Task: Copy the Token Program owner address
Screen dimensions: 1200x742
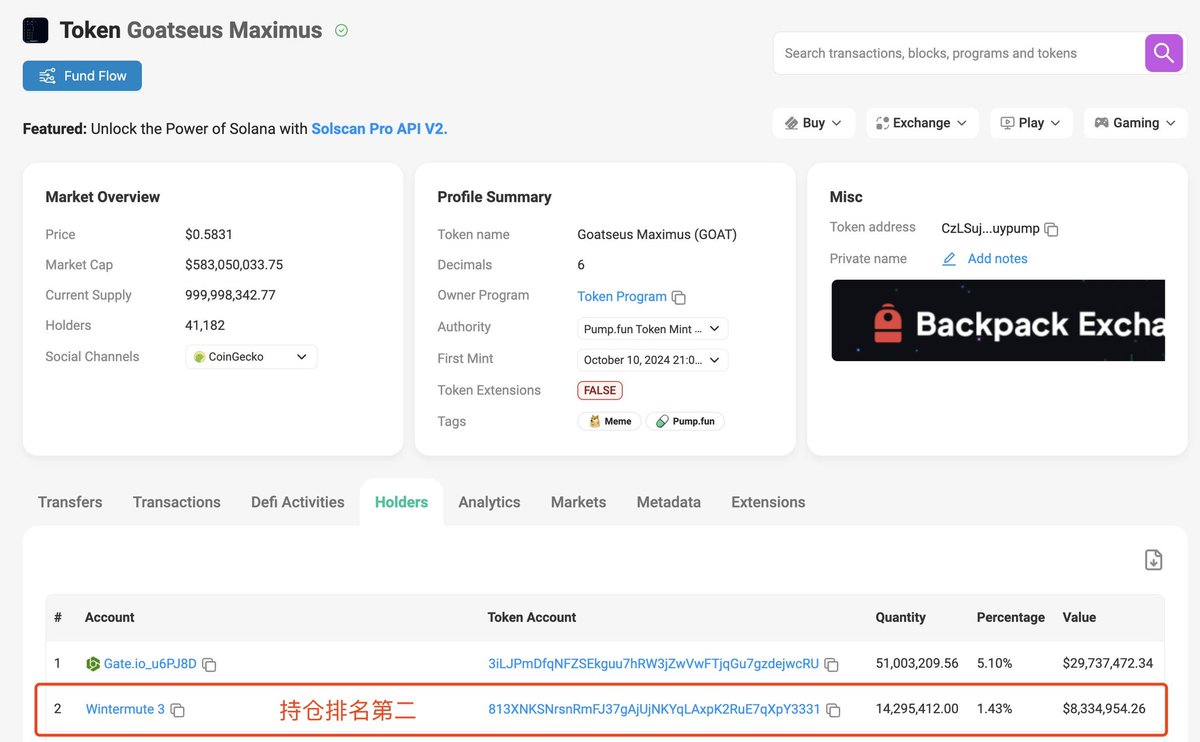Action: [x=679, y=297]
